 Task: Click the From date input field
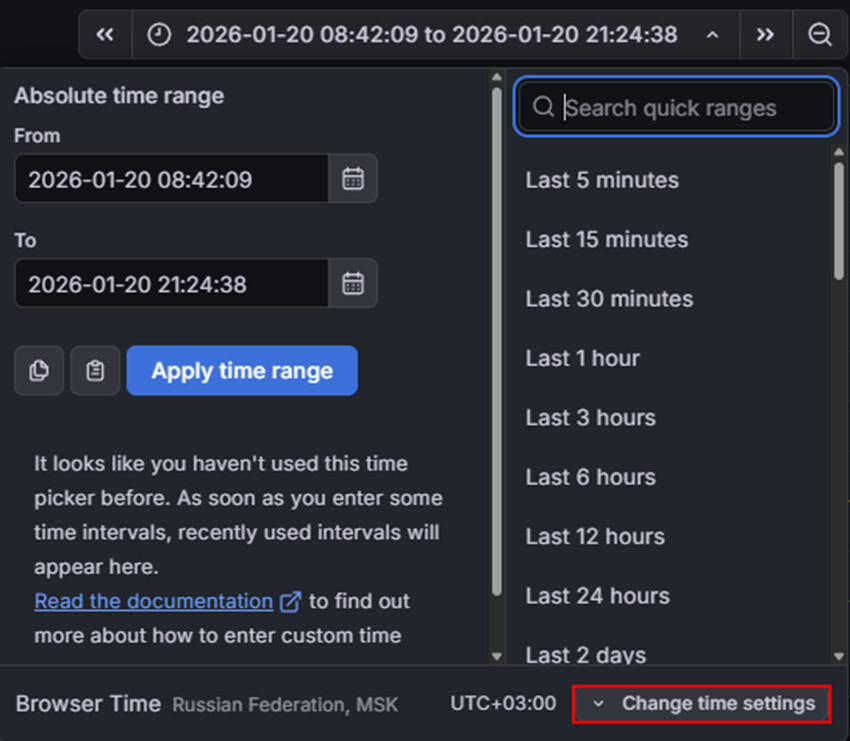172,179
